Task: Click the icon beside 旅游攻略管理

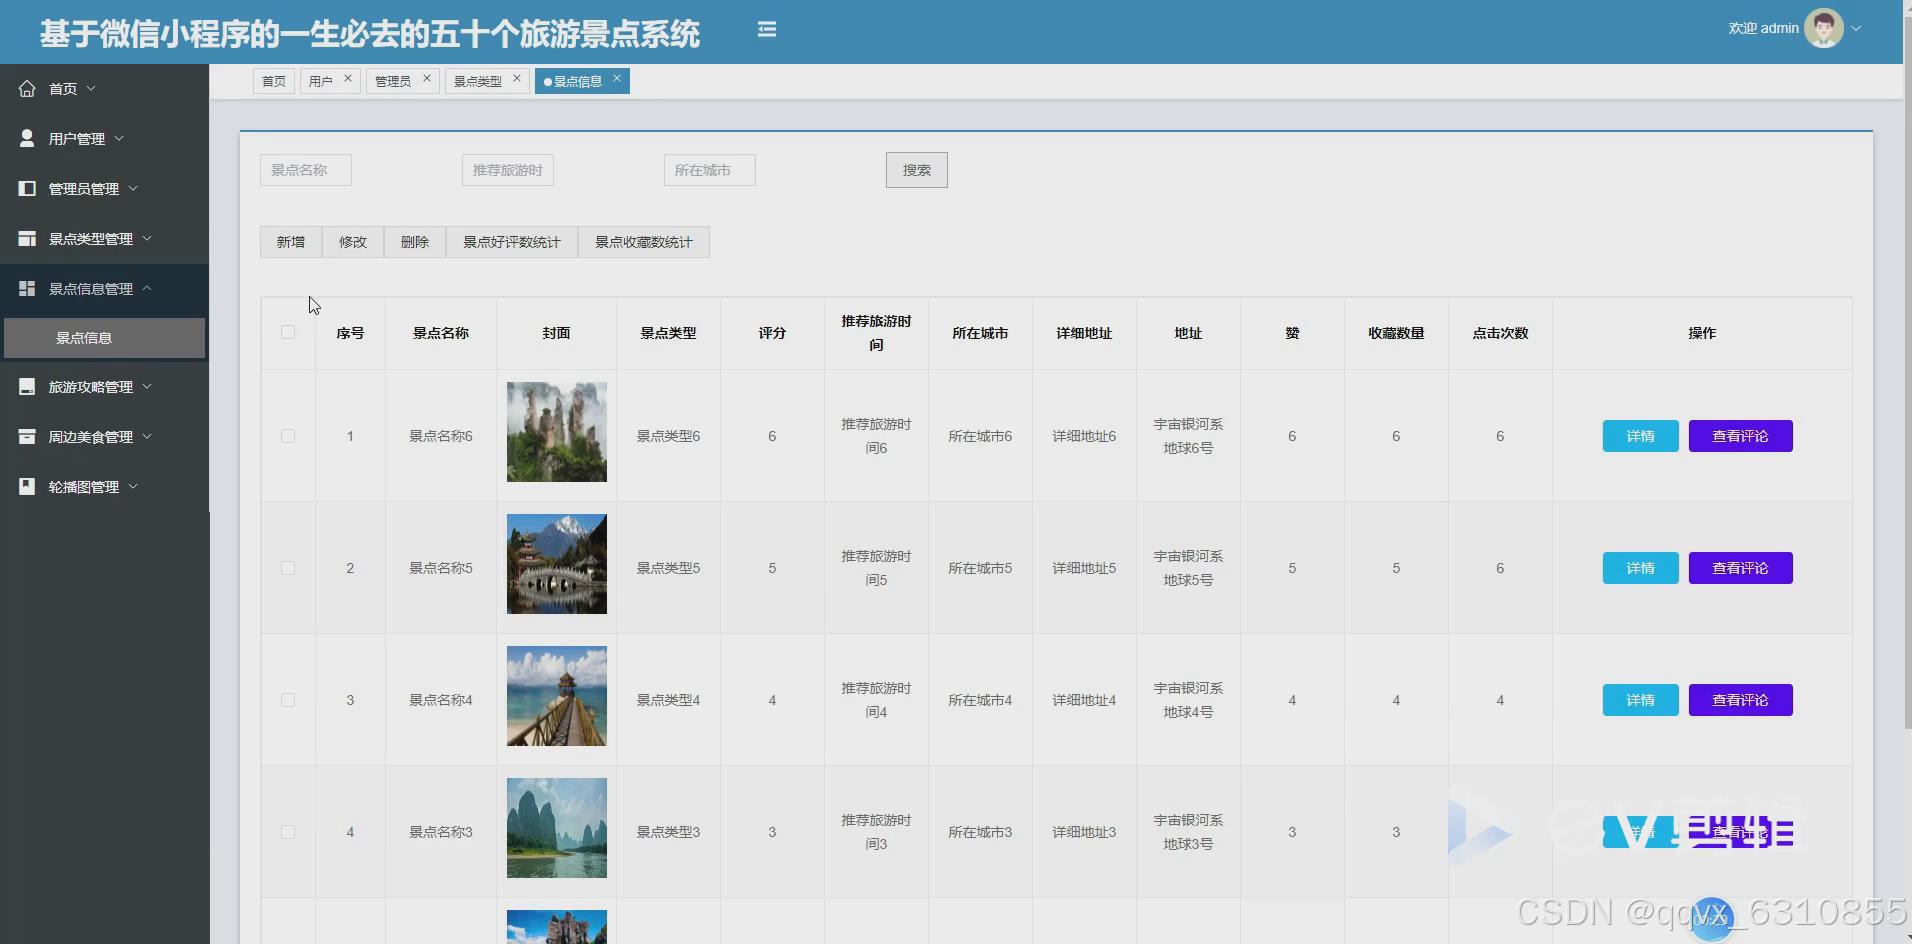Action: 27,387
